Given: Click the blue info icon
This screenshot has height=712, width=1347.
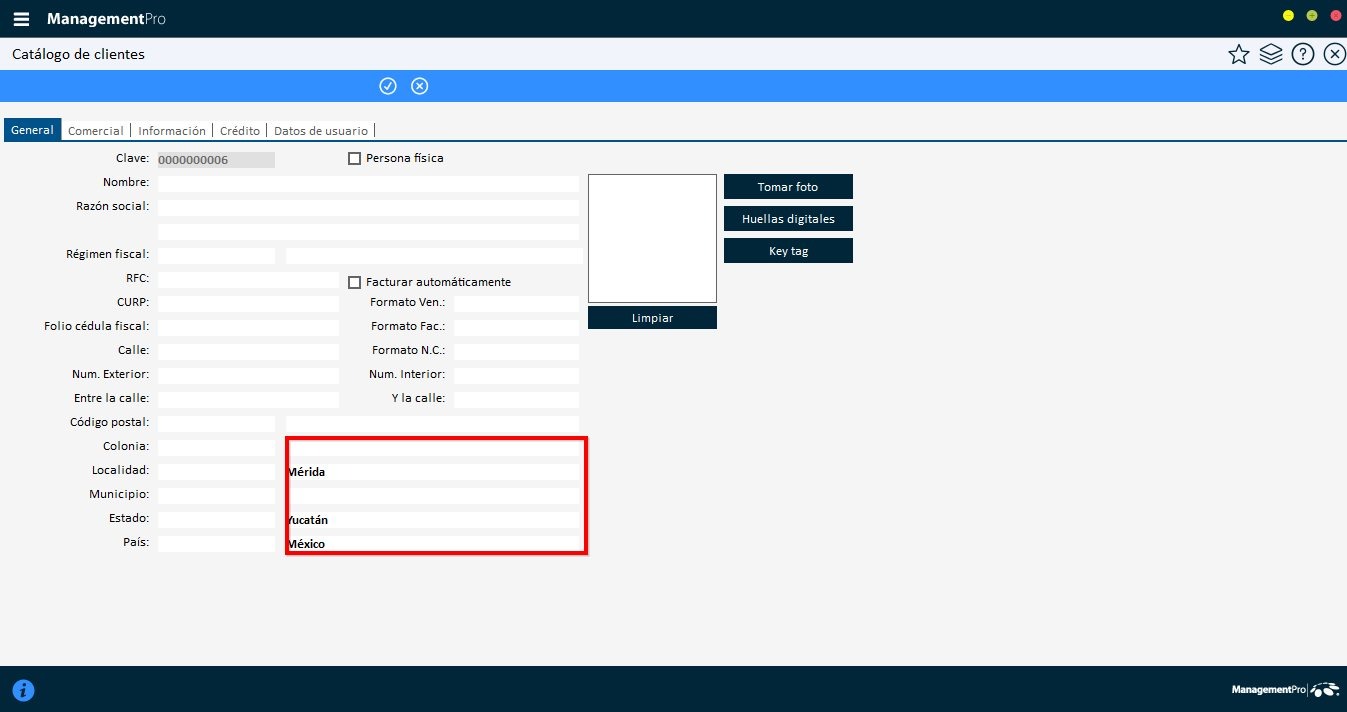Looking at the screenshot, I should 23,690.
